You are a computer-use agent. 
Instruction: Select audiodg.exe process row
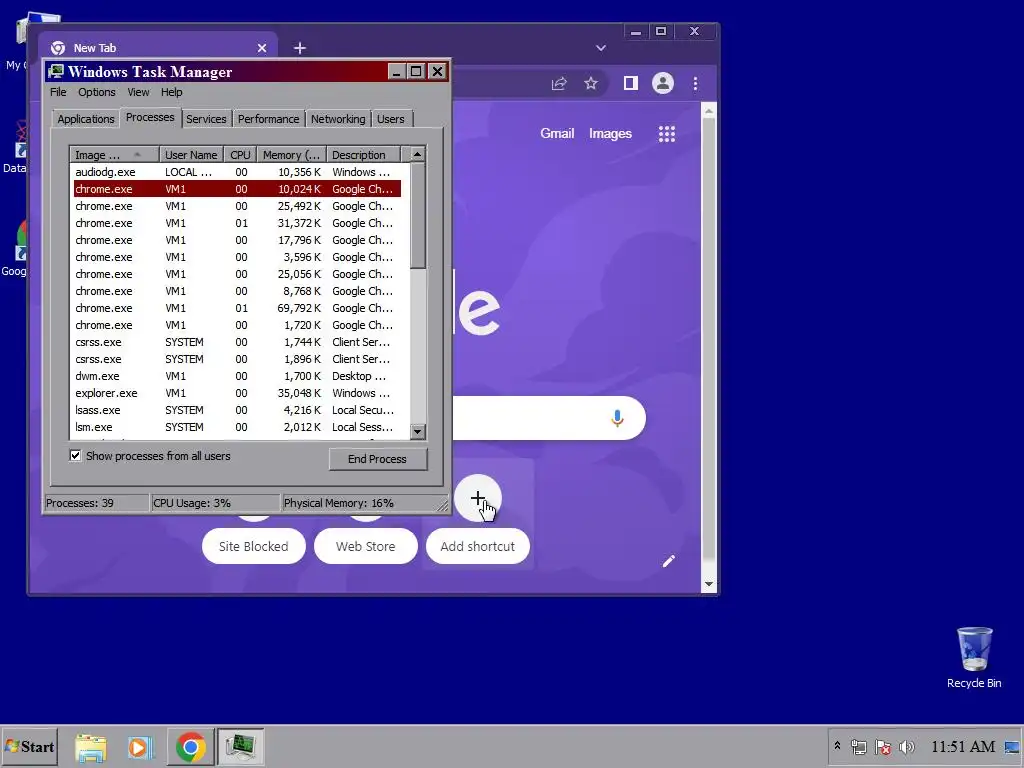(x=236, y=172)
